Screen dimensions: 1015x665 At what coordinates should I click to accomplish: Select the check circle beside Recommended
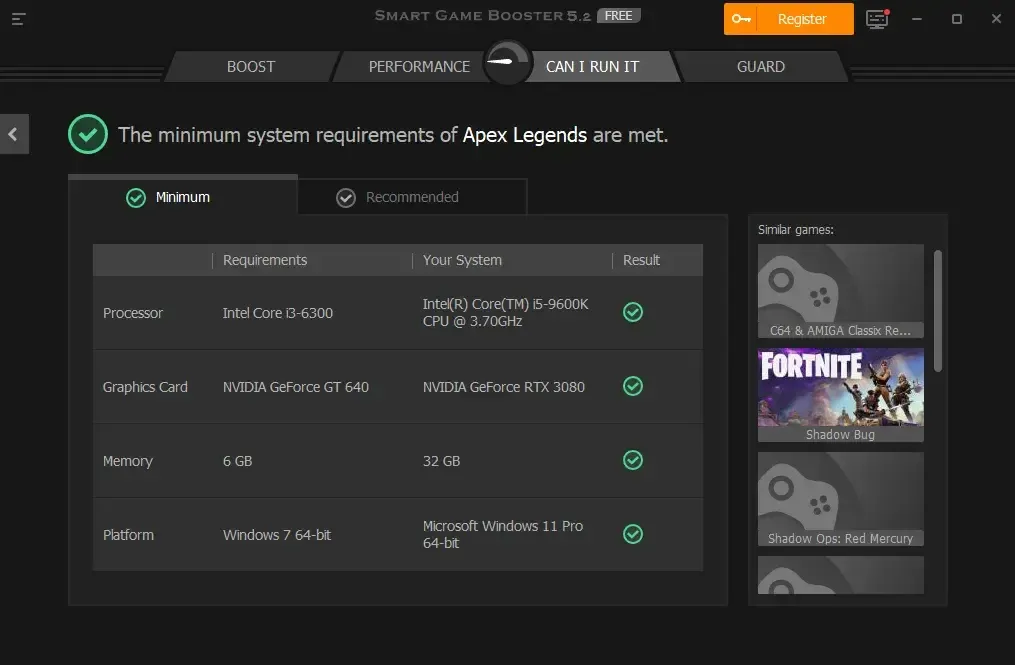(x=346, y=196)
